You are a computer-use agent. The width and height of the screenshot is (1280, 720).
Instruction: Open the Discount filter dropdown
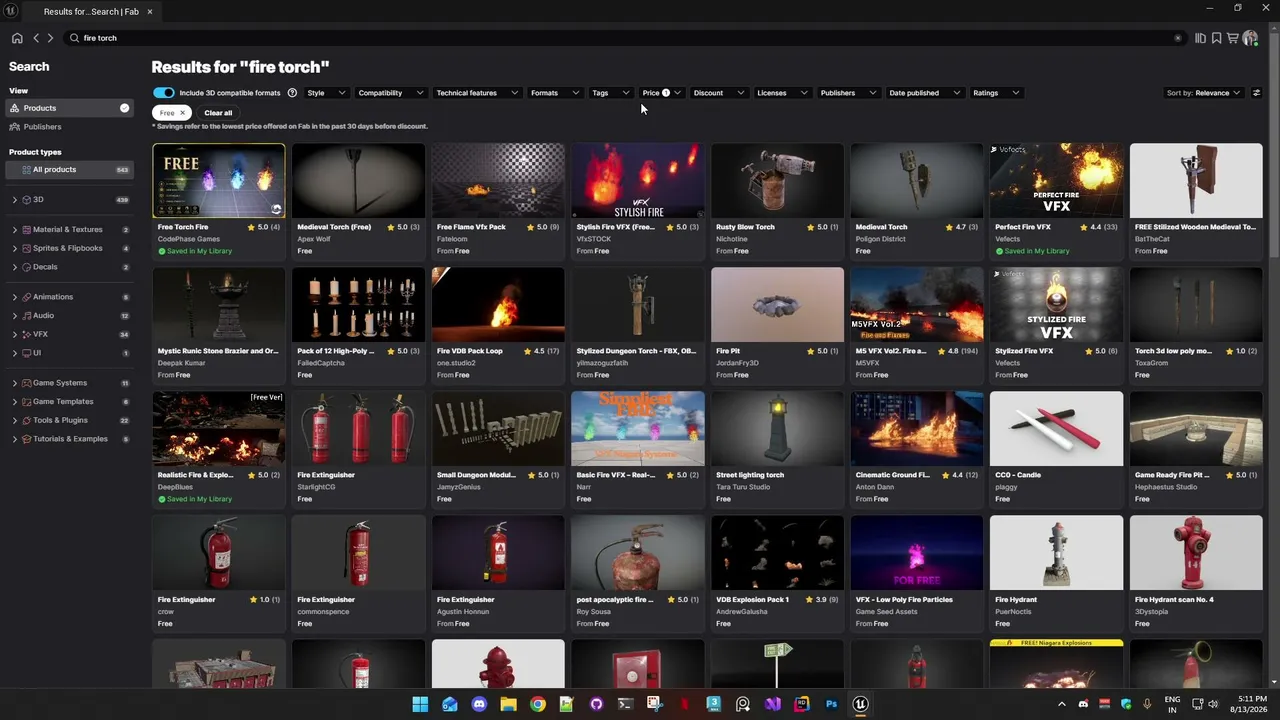(x=718, y=93)
